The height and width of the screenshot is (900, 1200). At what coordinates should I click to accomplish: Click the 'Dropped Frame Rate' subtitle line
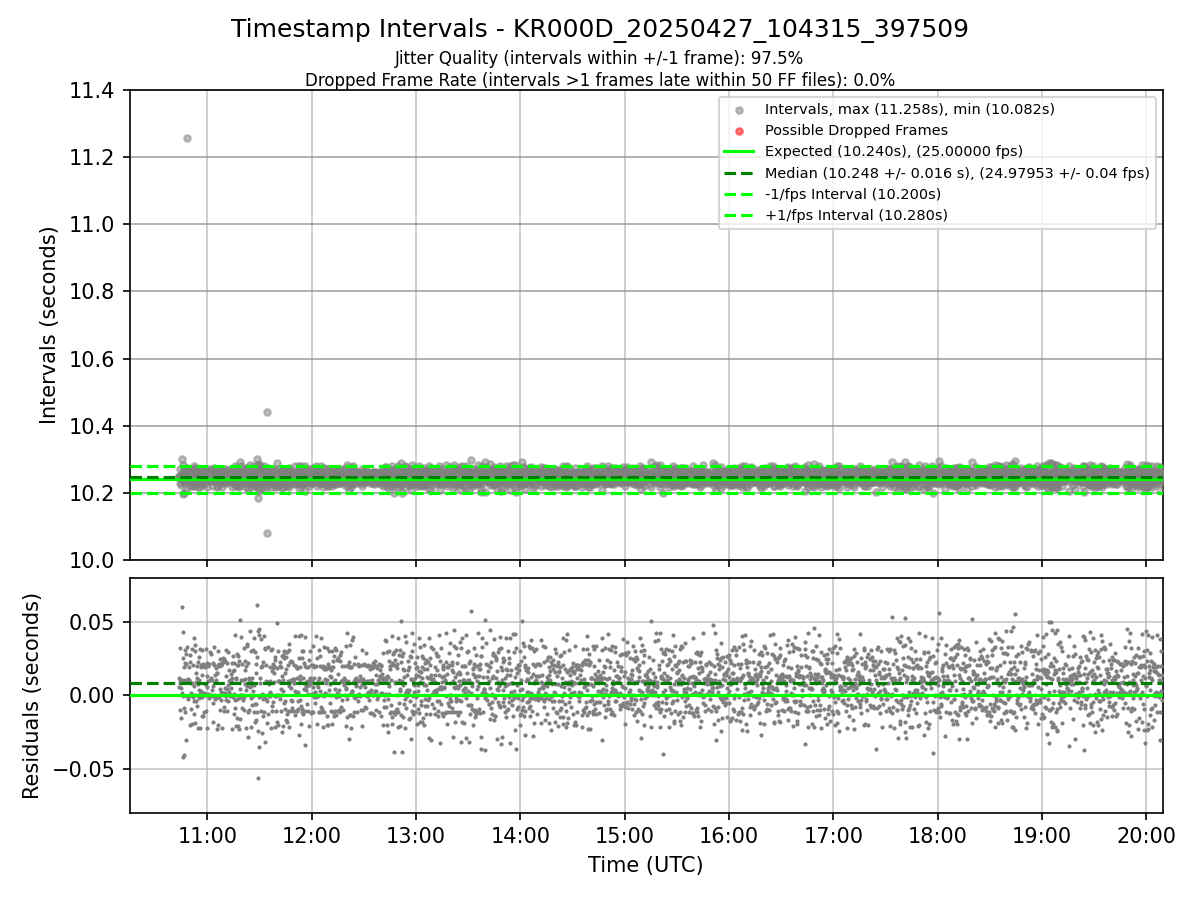(600, 80)
